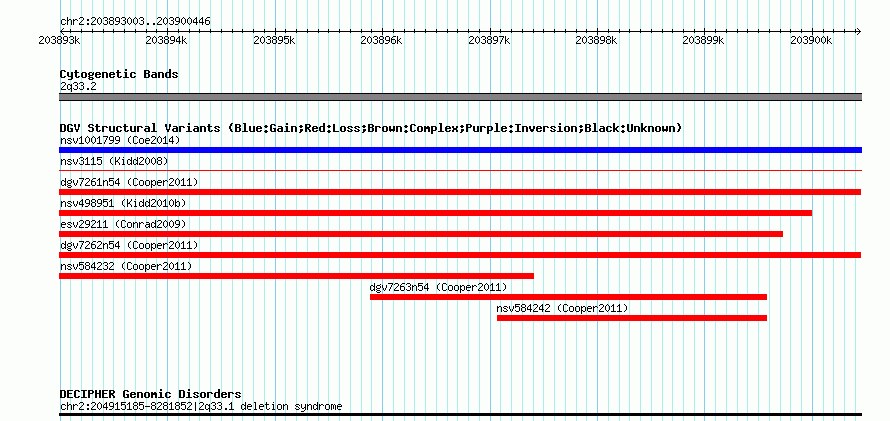This screenshot has height=421, width=890.
Task: Open the dgv7261n54 (Cooper2011) label
Action: tap(129, 182)
